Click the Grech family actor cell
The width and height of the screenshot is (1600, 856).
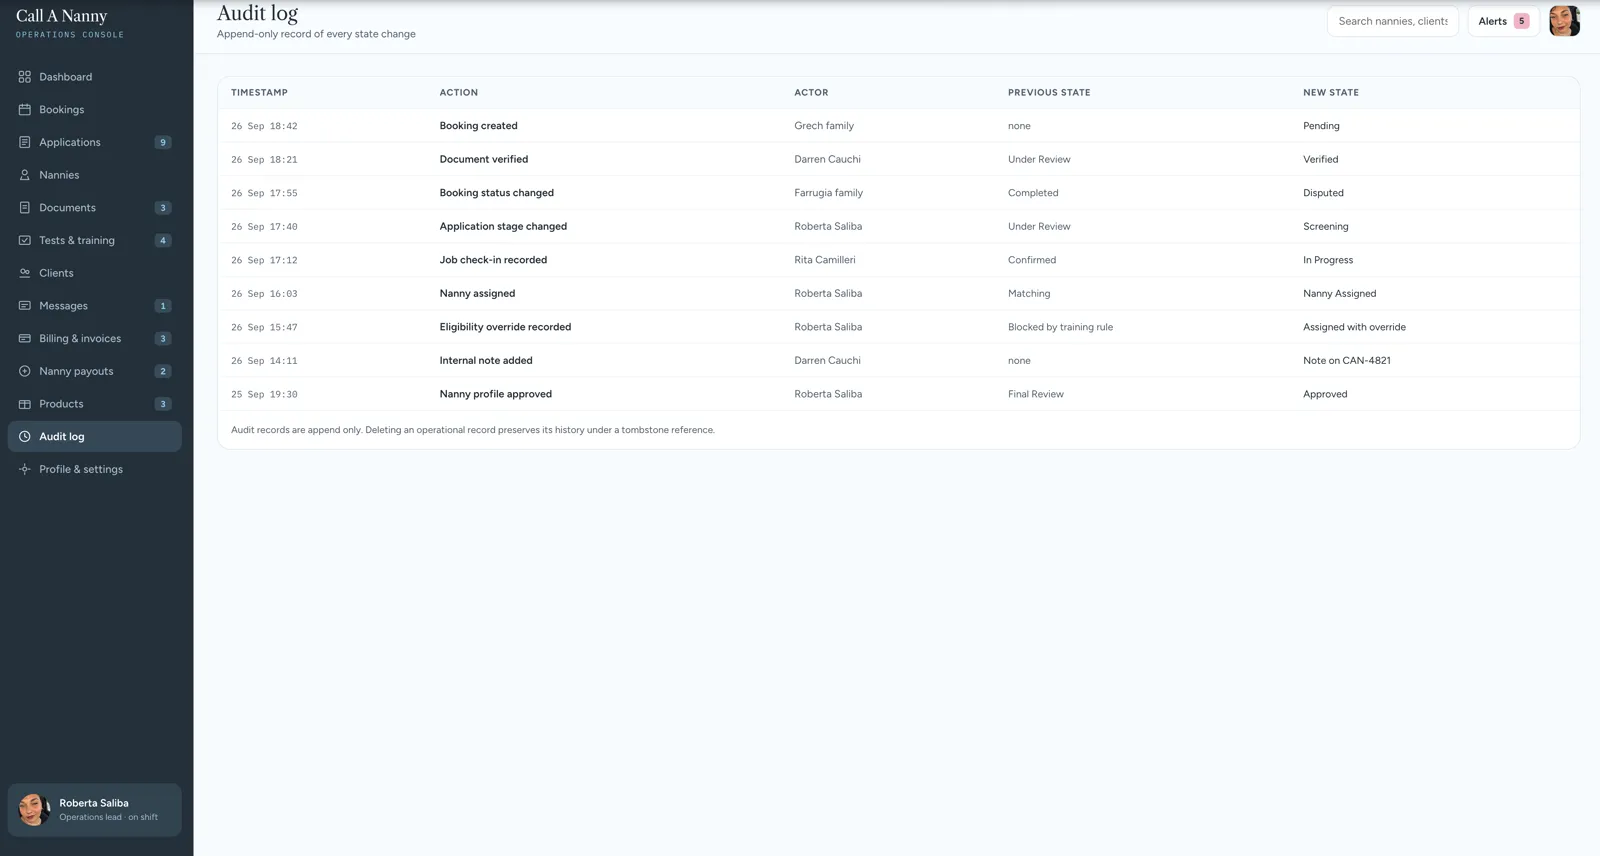pyautogui.click(x=824, y=126)
